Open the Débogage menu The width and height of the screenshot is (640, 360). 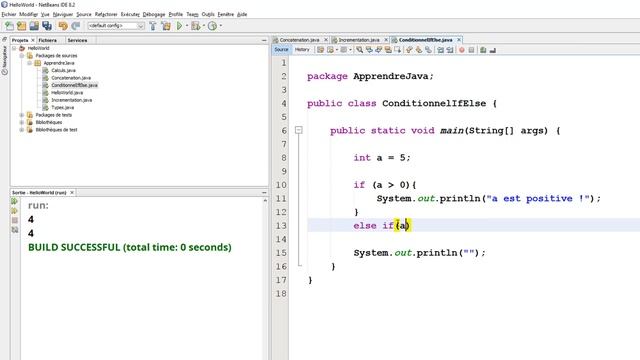pos(154,14)
